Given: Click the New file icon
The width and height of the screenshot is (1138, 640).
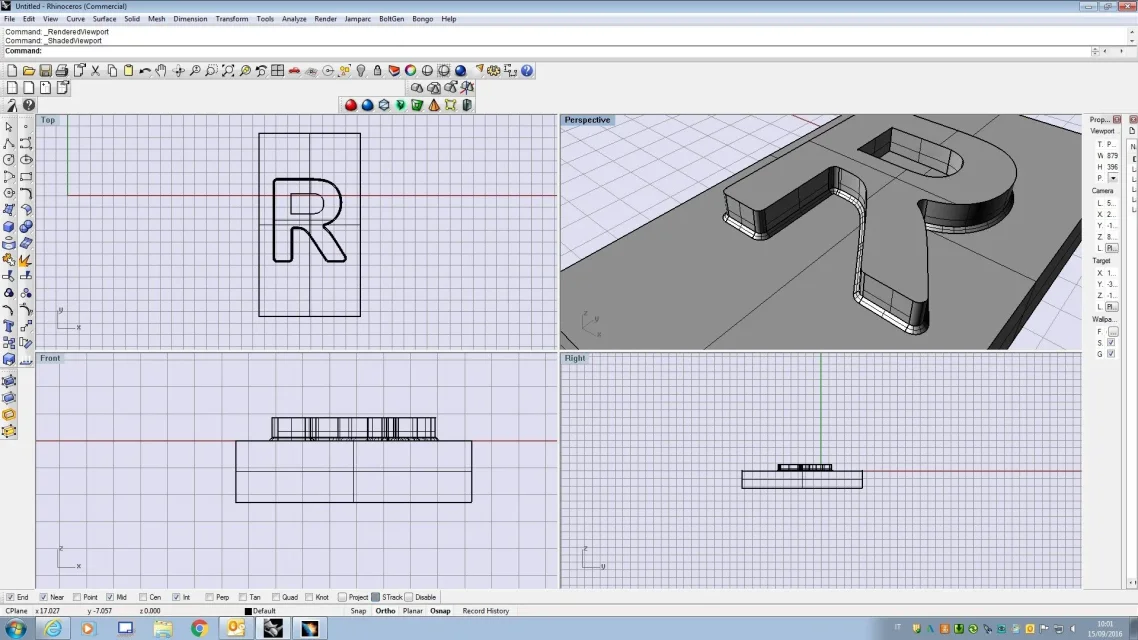Looking at the screenshot, I should [x=12, y=70].
